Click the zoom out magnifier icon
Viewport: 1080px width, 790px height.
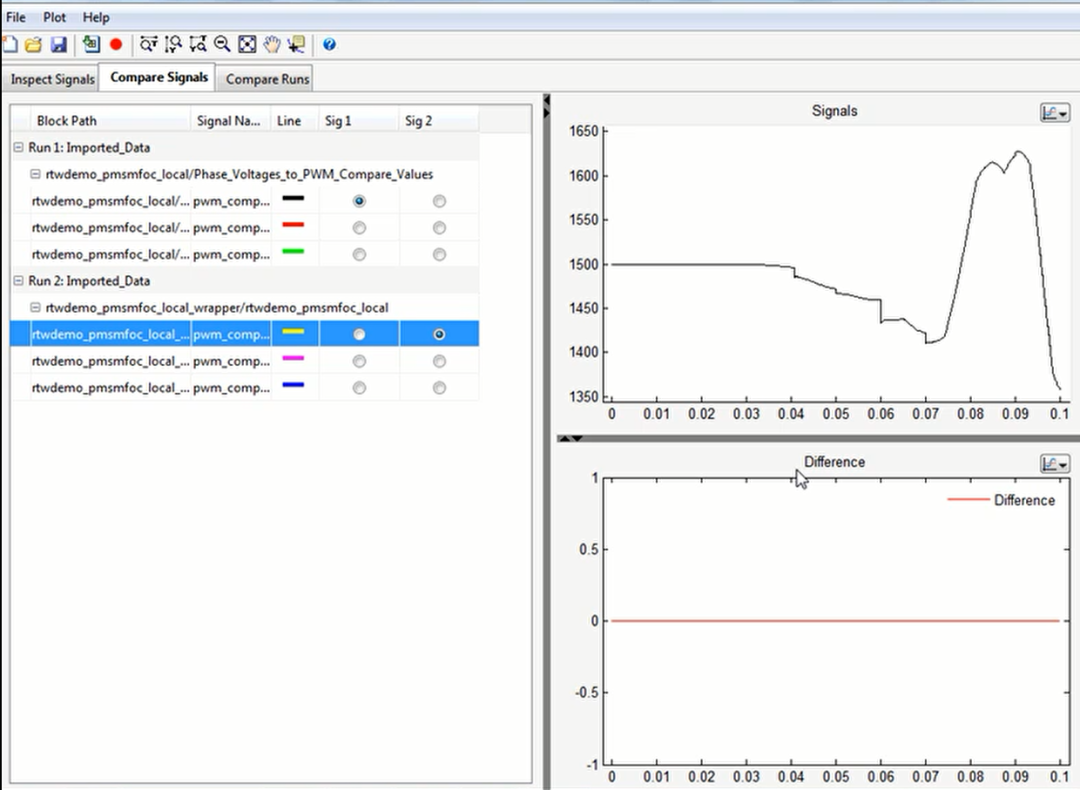click(222, 44)
